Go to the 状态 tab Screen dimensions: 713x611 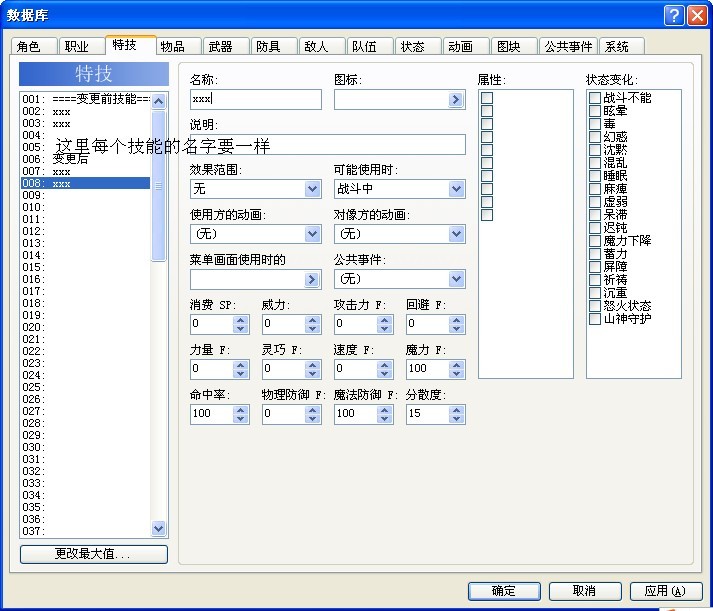pyautogui.click(x=418, y=46)
